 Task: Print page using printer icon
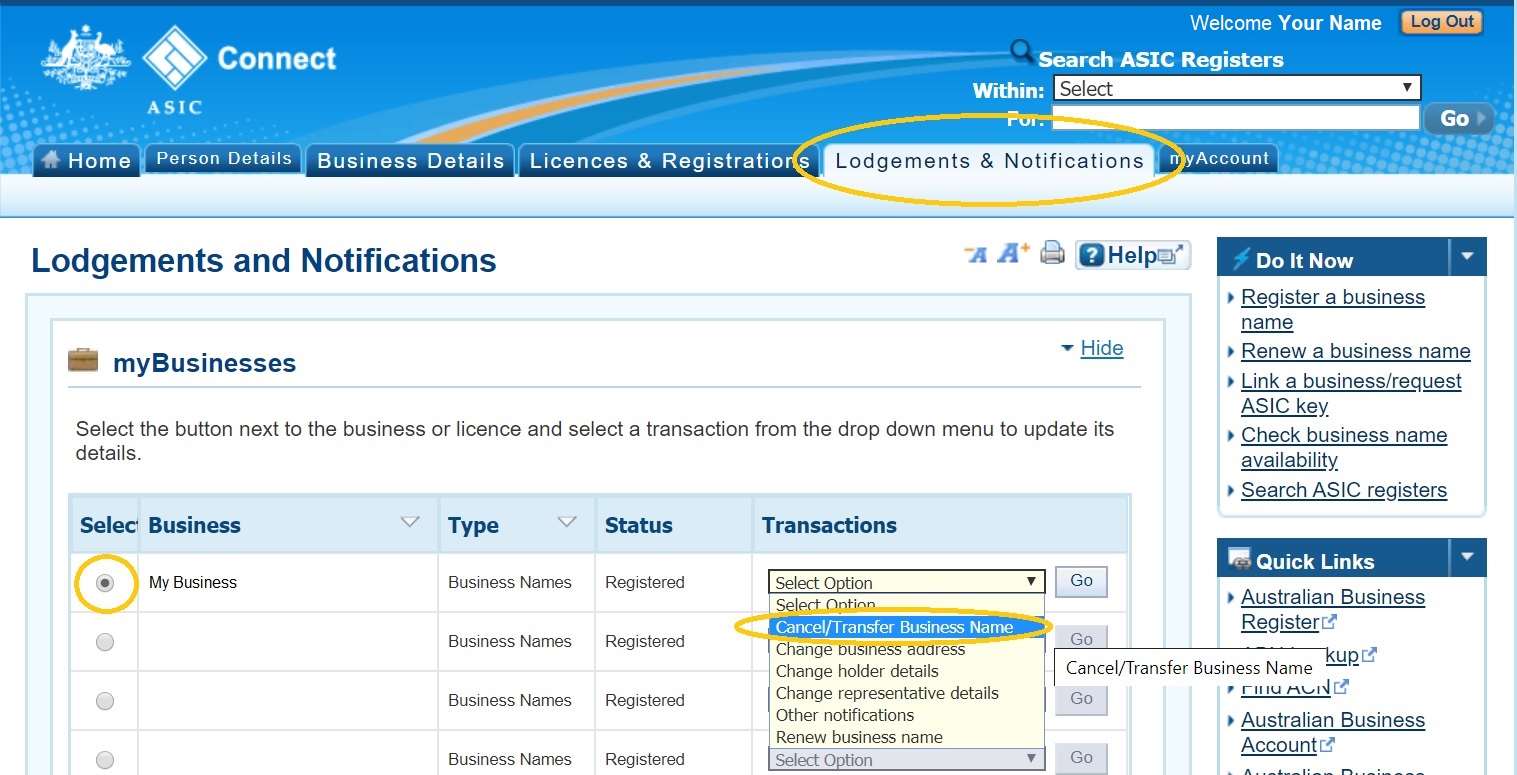pos(1052,254)
